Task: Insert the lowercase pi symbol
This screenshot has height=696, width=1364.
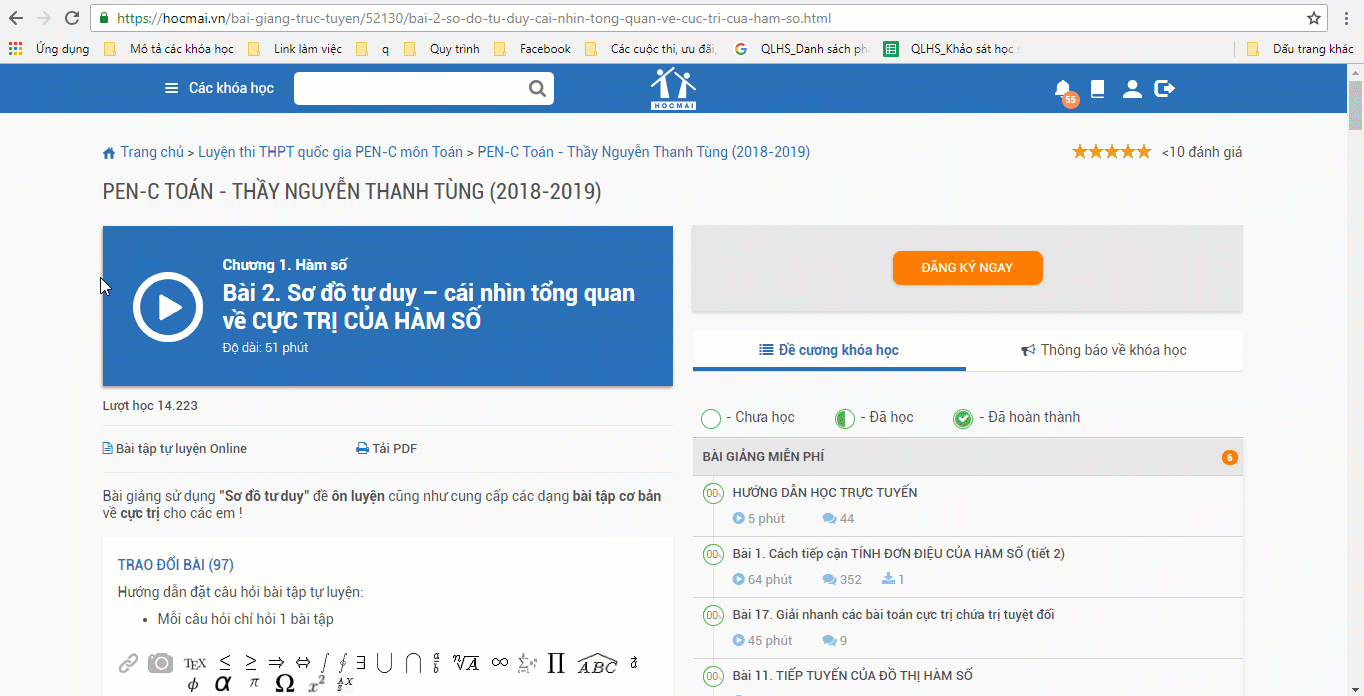Action: point(254,683)
